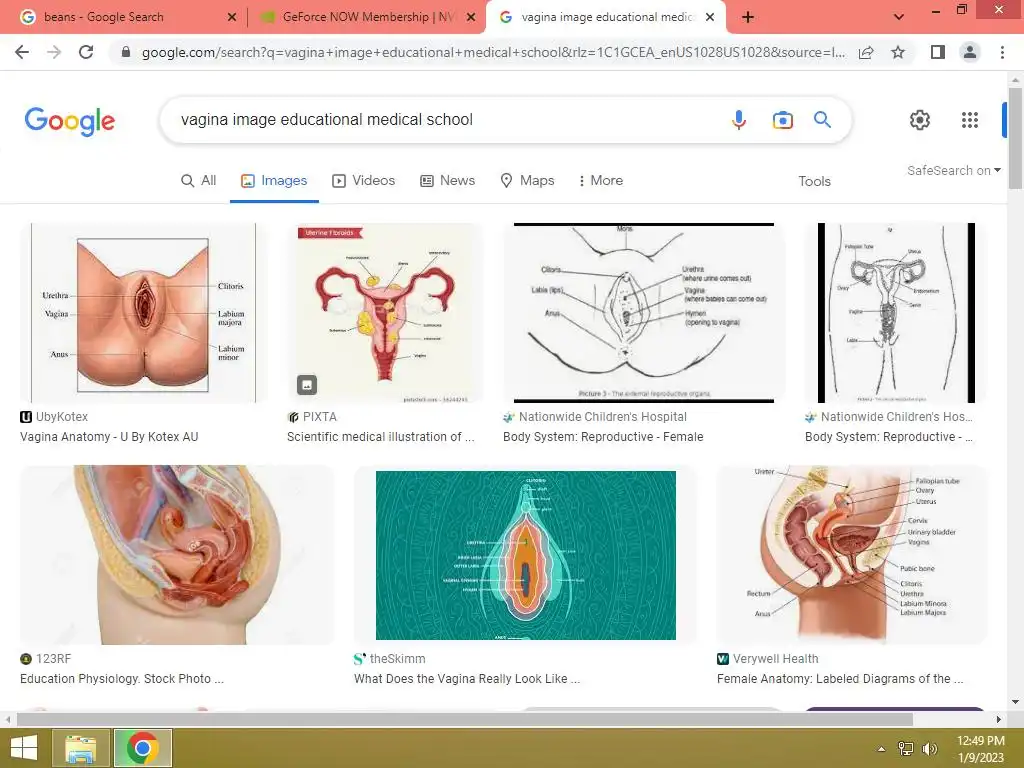Open 'What Does the Vagina Really Look Like' title

467,679
